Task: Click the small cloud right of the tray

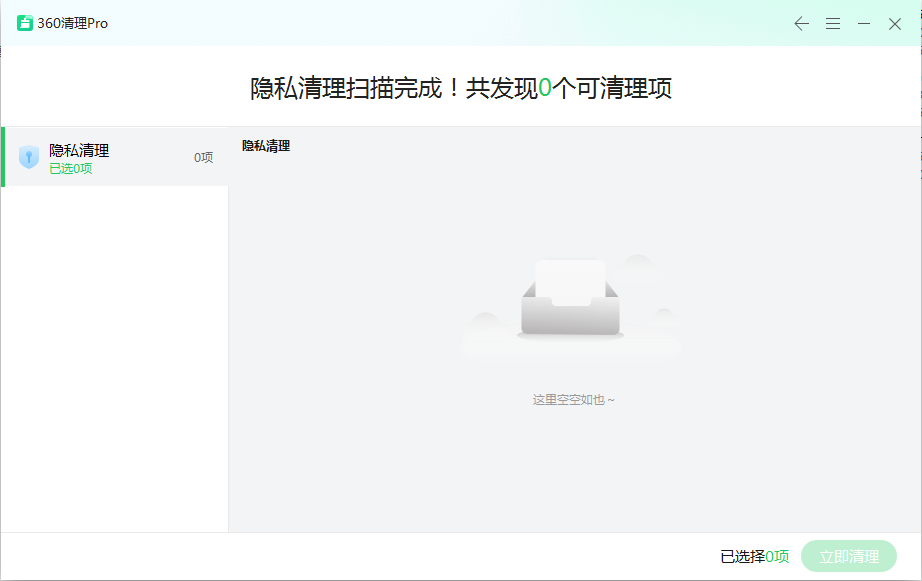Action: click(x=662, y=315)
